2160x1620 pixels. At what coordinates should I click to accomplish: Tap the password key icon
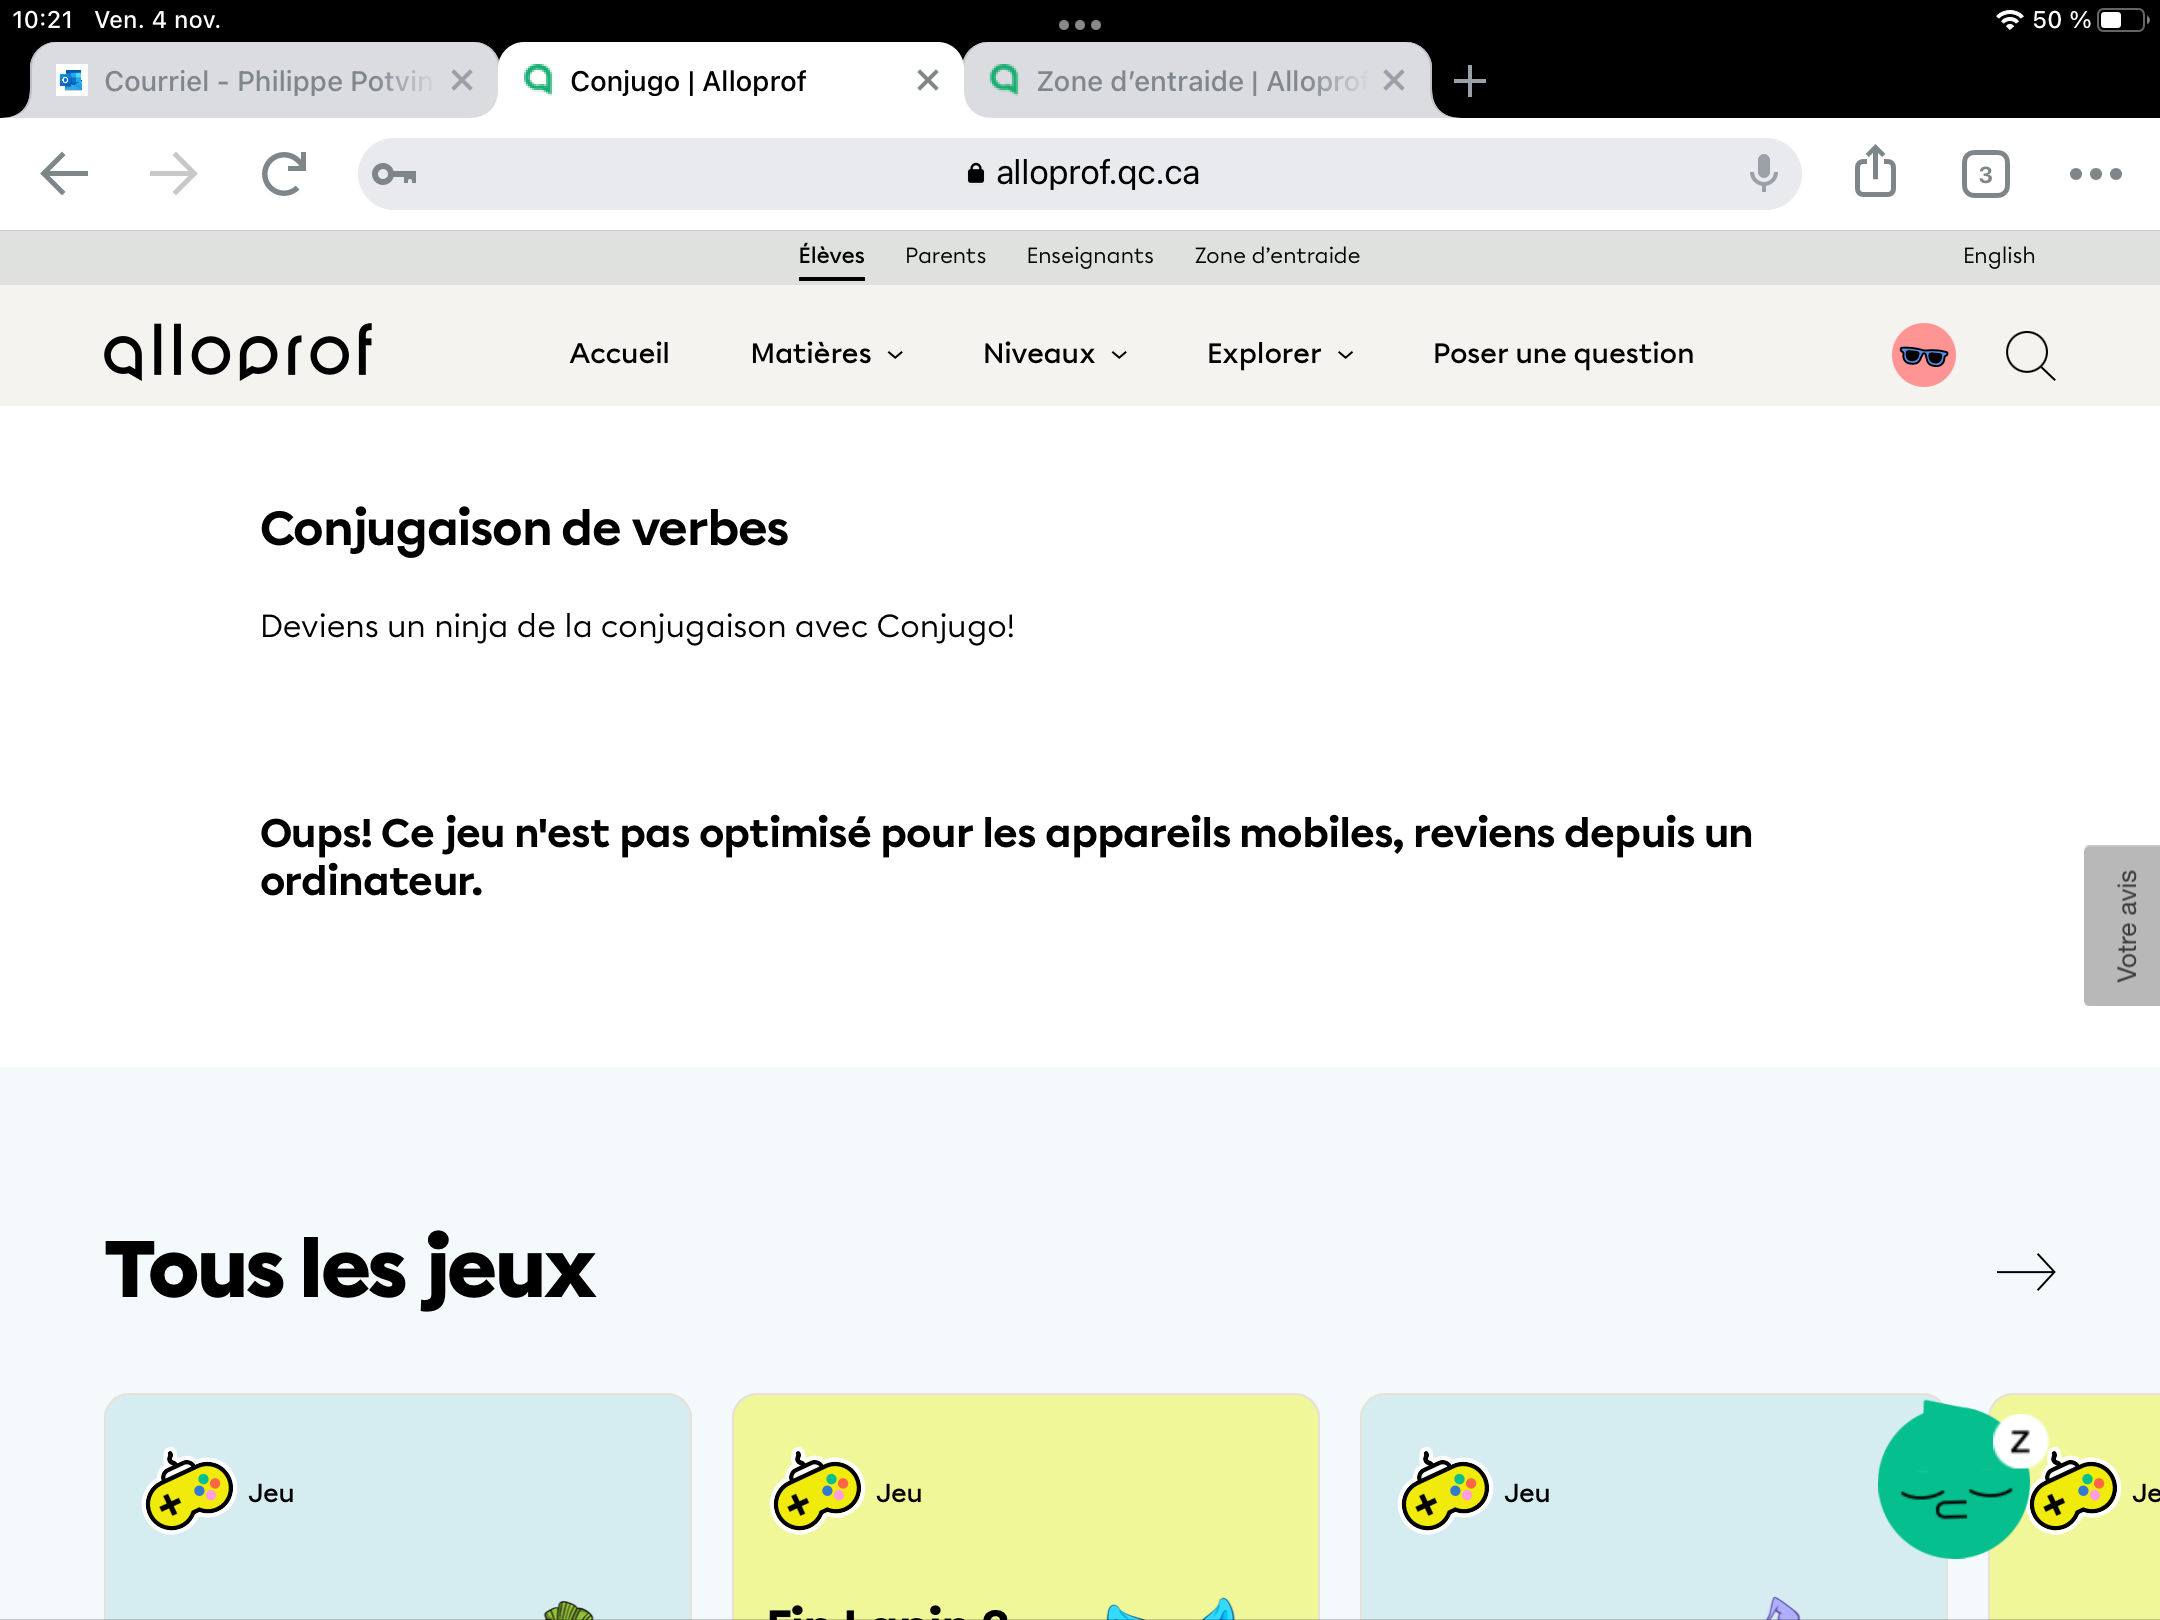(394, 174)
